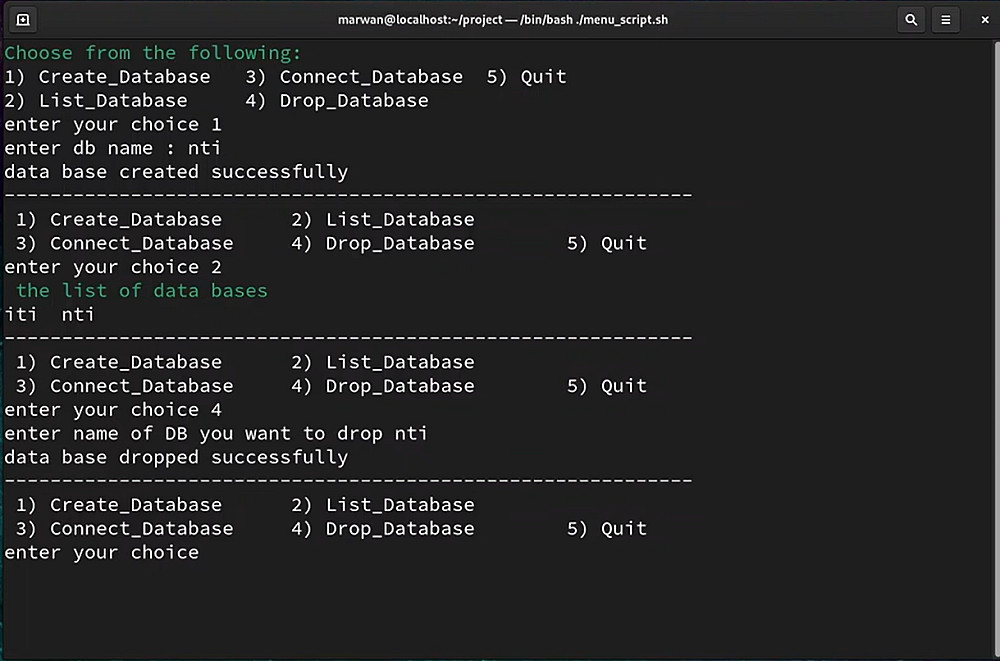Click the search icon in the header bar

click(911, 19)
